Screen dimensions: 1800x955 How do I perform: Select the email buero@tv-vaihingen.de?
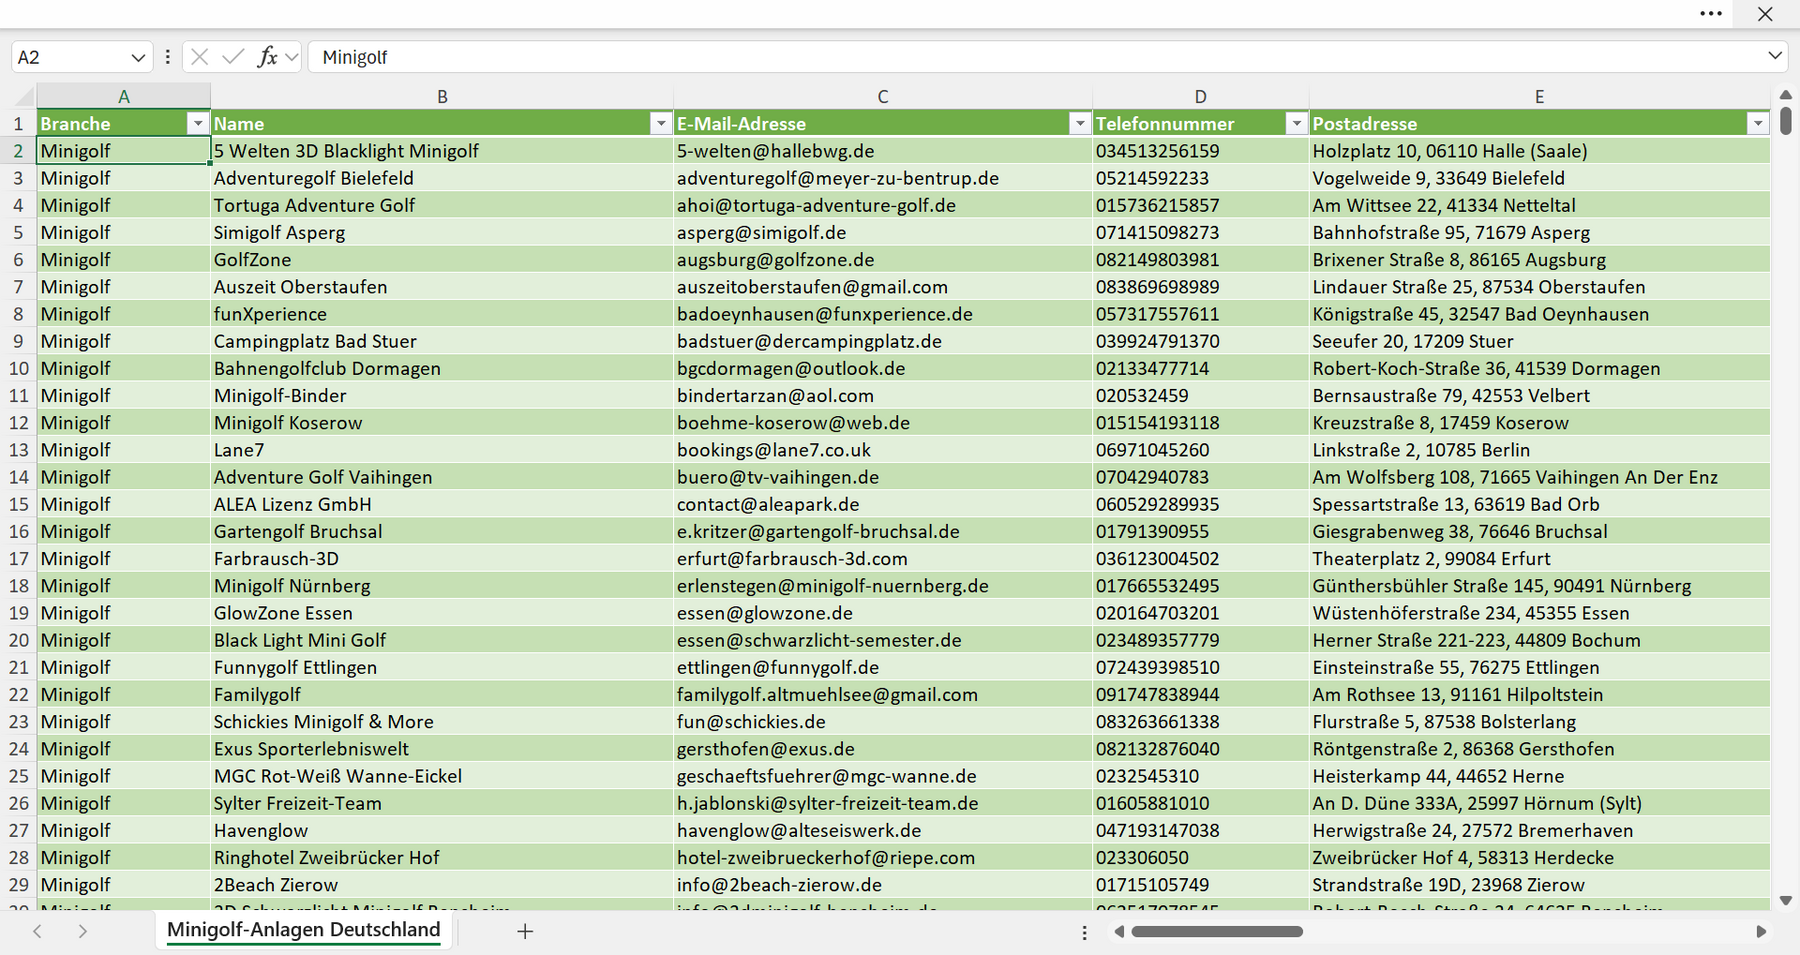(x=883, y=477)
